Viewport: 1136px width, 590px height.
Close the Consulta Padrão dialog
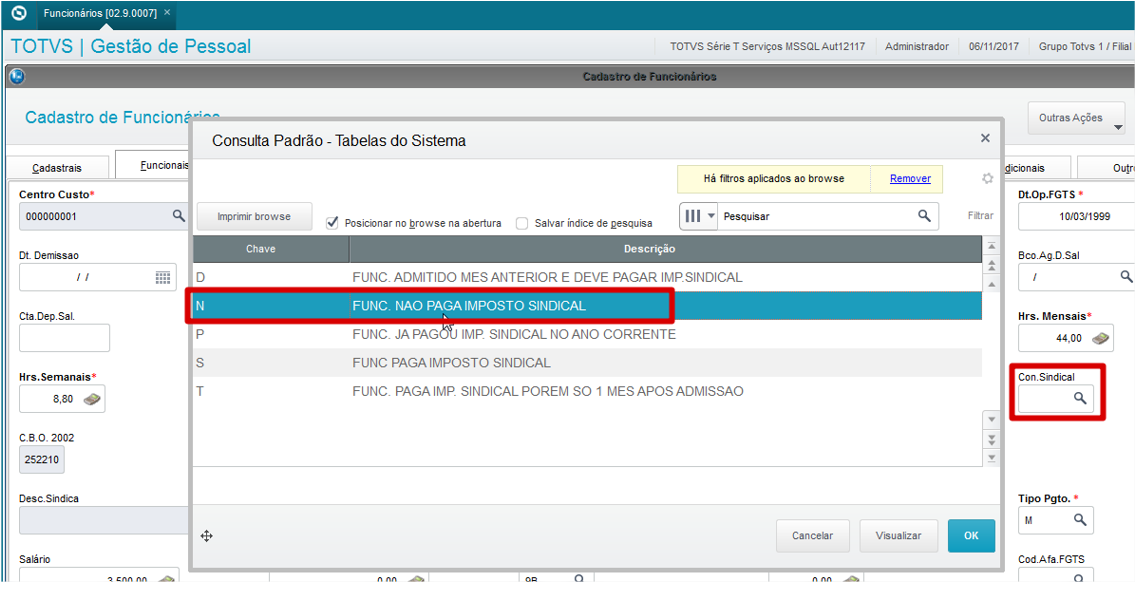tap(985, 138)
